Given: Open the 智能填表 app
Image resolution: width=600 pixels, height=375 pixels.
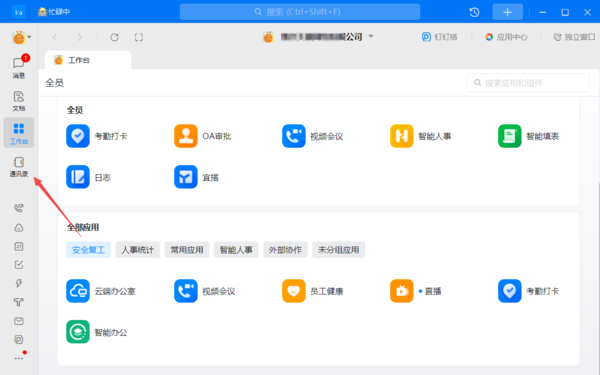Looking at the screenshot, I should click(x=528, y=136).
